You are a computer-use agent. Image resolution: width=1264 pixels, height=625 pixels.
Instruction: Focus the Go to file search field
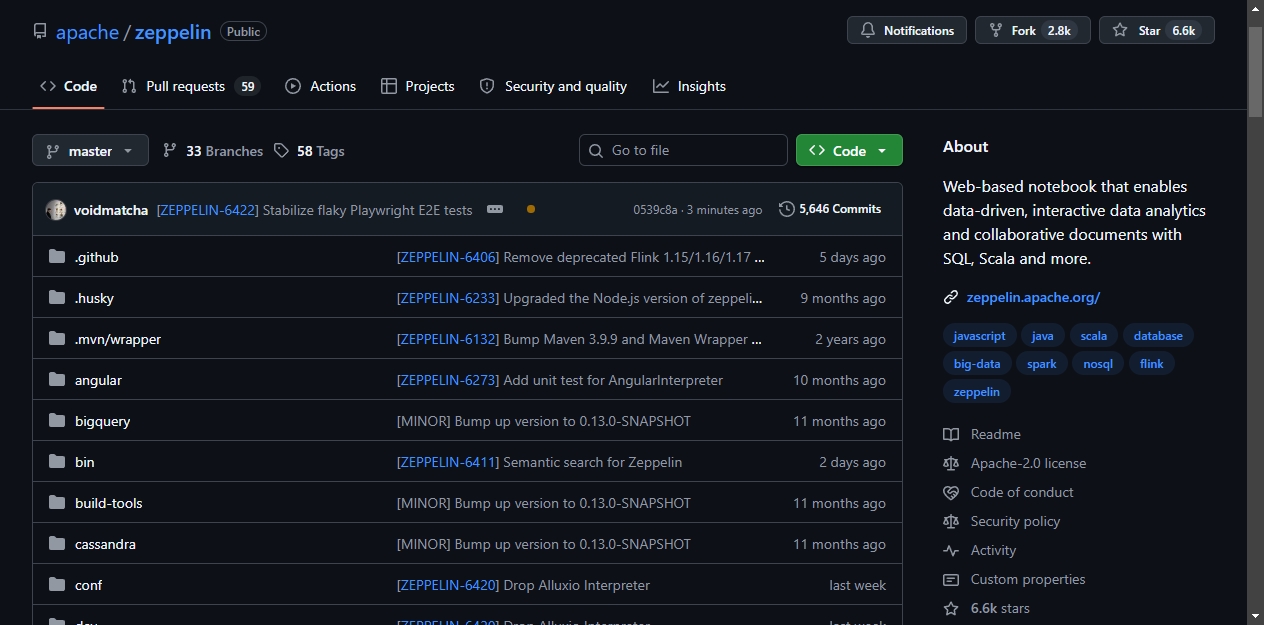(x=683, y=150)
